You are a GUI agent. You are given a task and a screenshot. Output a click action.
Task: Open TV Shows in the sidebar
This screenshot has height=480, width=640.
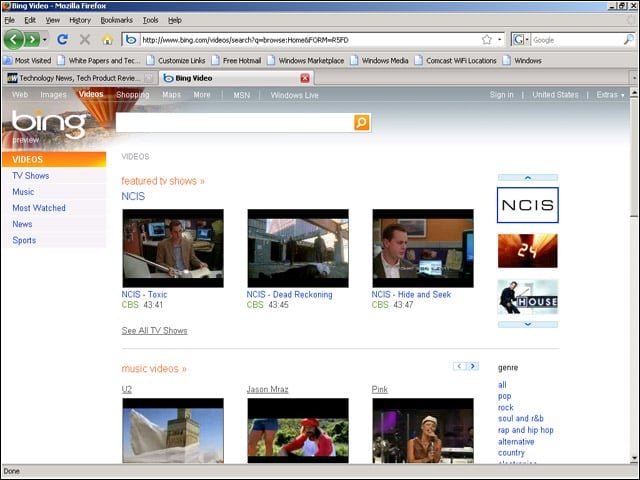pos(31,176)
